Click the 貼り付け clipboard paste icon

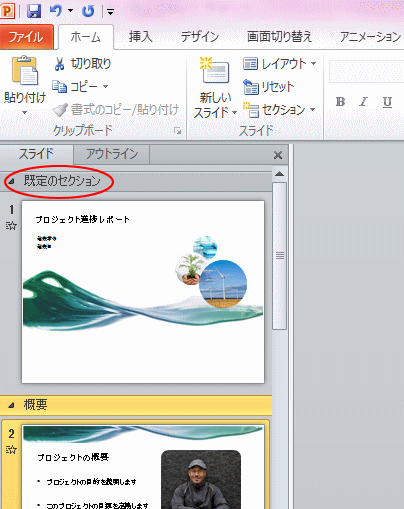[x=25, y=71]
